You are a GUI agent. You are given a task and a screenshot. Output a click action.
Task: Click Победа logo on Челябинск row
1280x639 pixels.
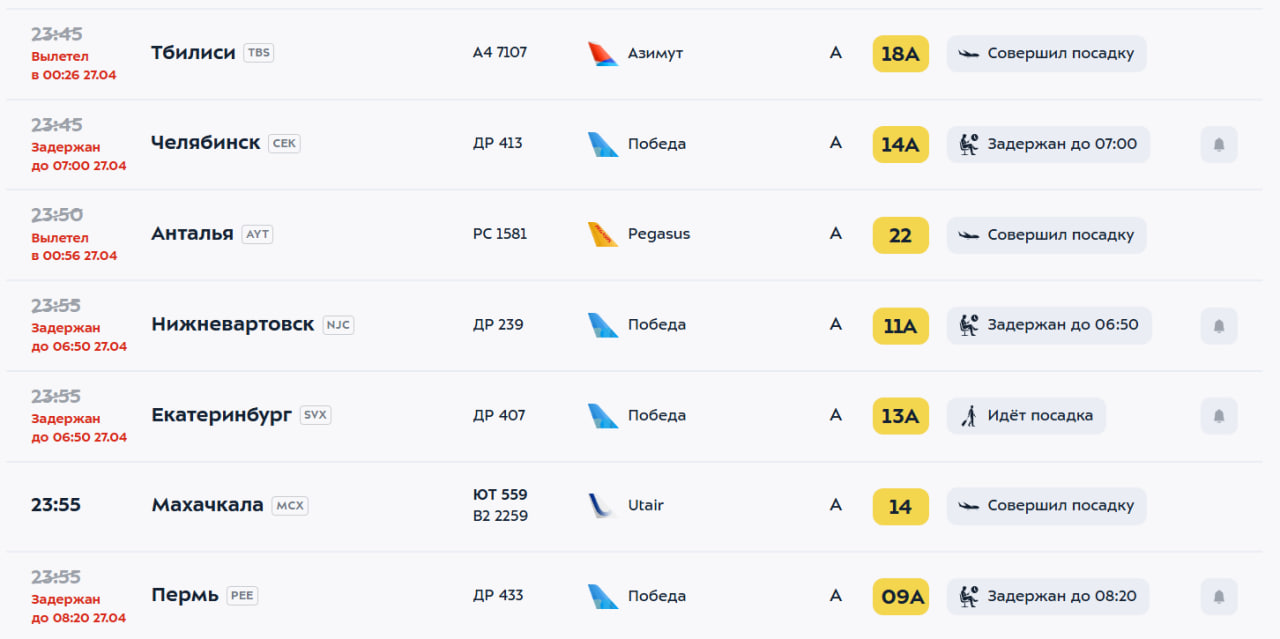tap(603, 144)
